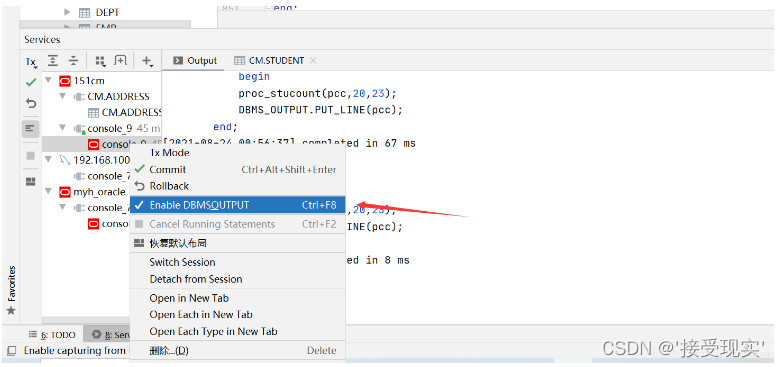Collapse the 192.168.100 data source node

pyautogui.click(x=49, y=159)
